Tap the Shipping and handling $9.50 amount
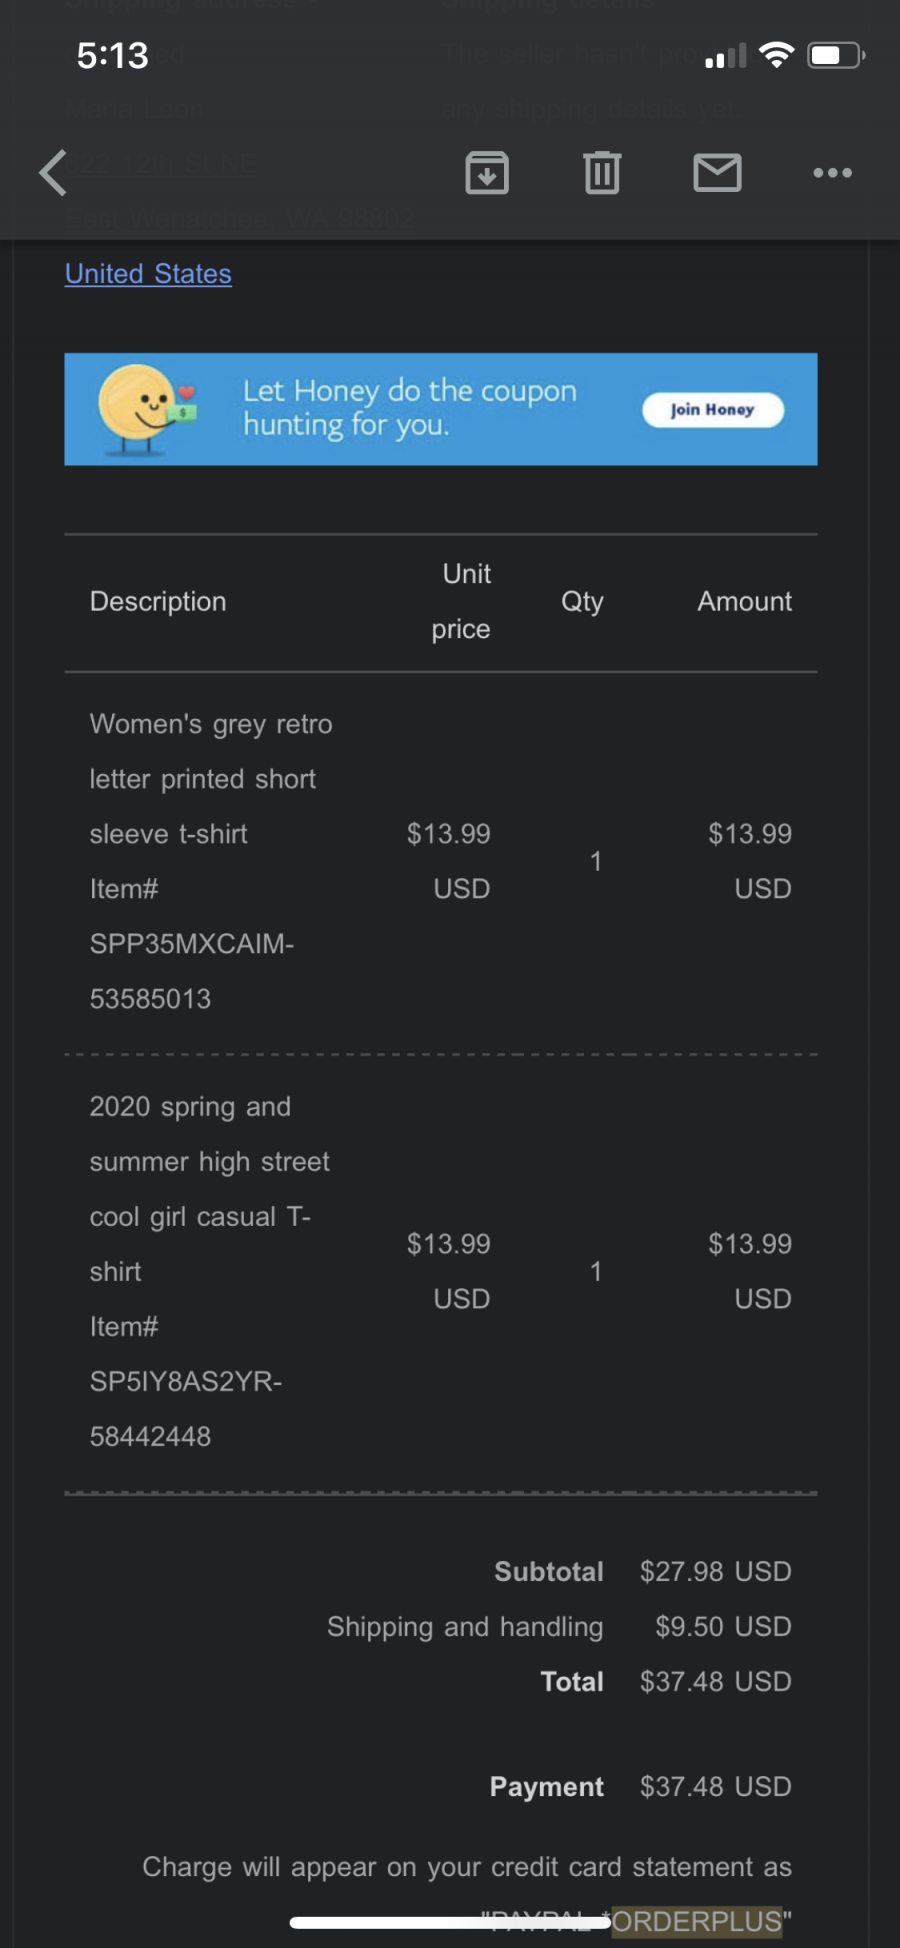This screenshot has height=1948, width=900. [723, 1626]
